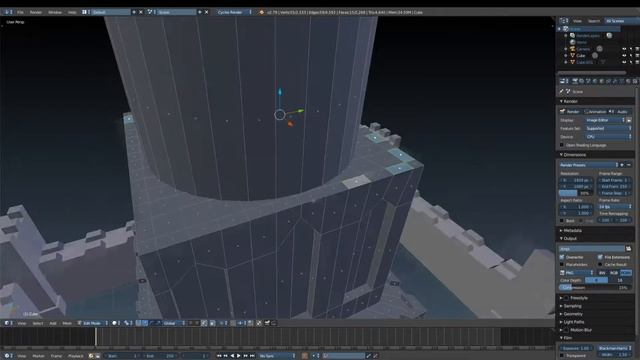The image size is (640, 360).
Task: Toggle the Overwrite checkbox
Action: tap(562, 257)
